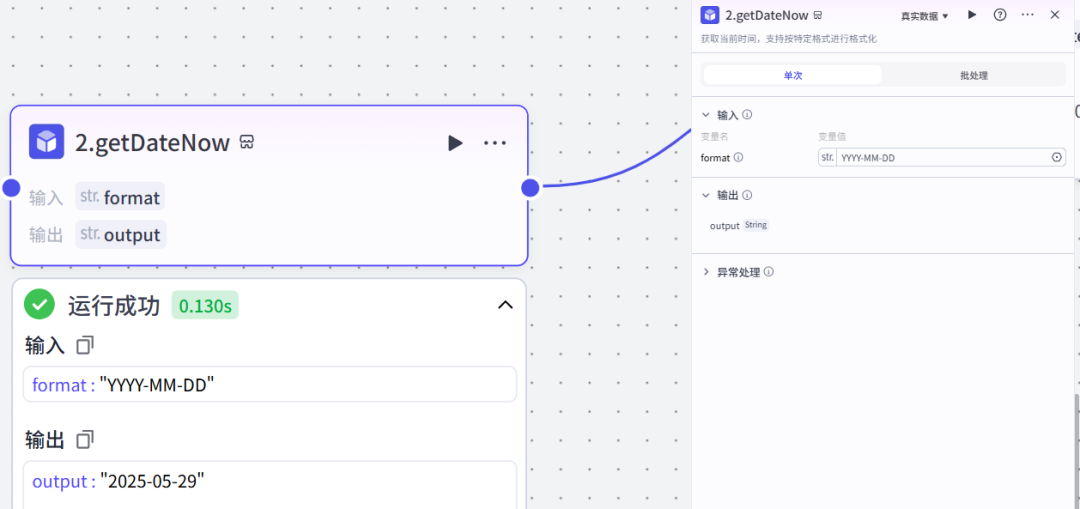Collapse the 输入 section
The height and width of the screenshot is (509, 1080).
click(705, 115)
